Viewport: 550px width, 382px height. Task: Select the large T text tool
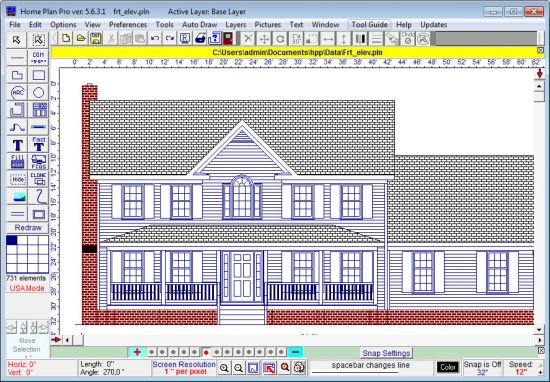(16, 144)
